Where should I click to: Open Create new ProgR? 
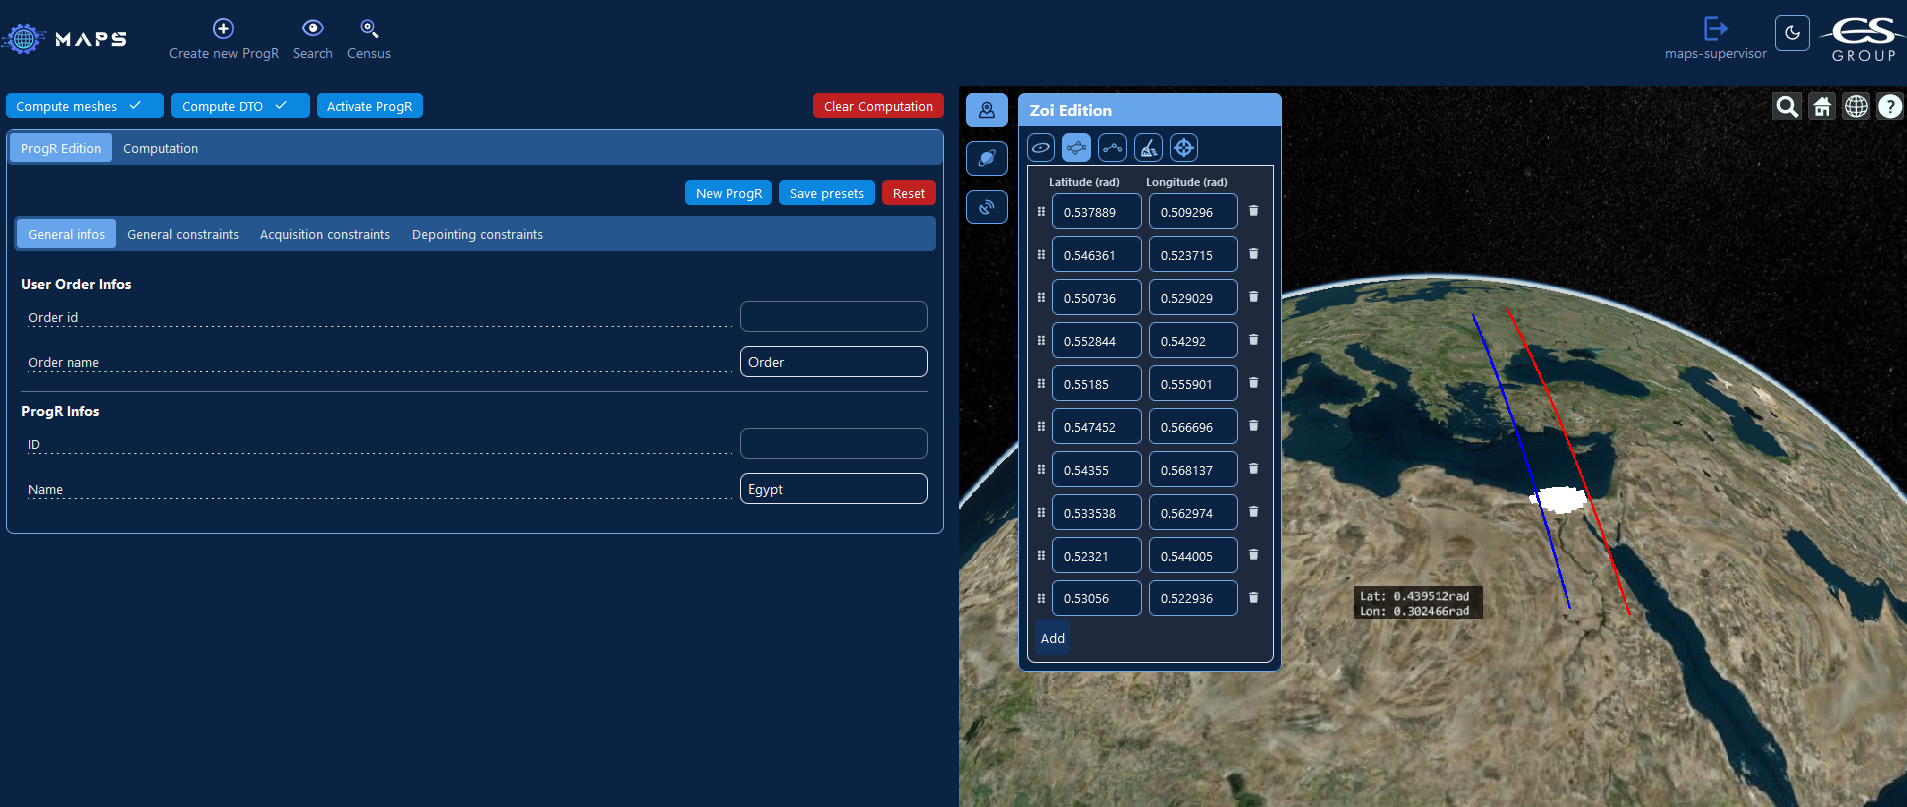pyautogui.click(x=224, y=39)
